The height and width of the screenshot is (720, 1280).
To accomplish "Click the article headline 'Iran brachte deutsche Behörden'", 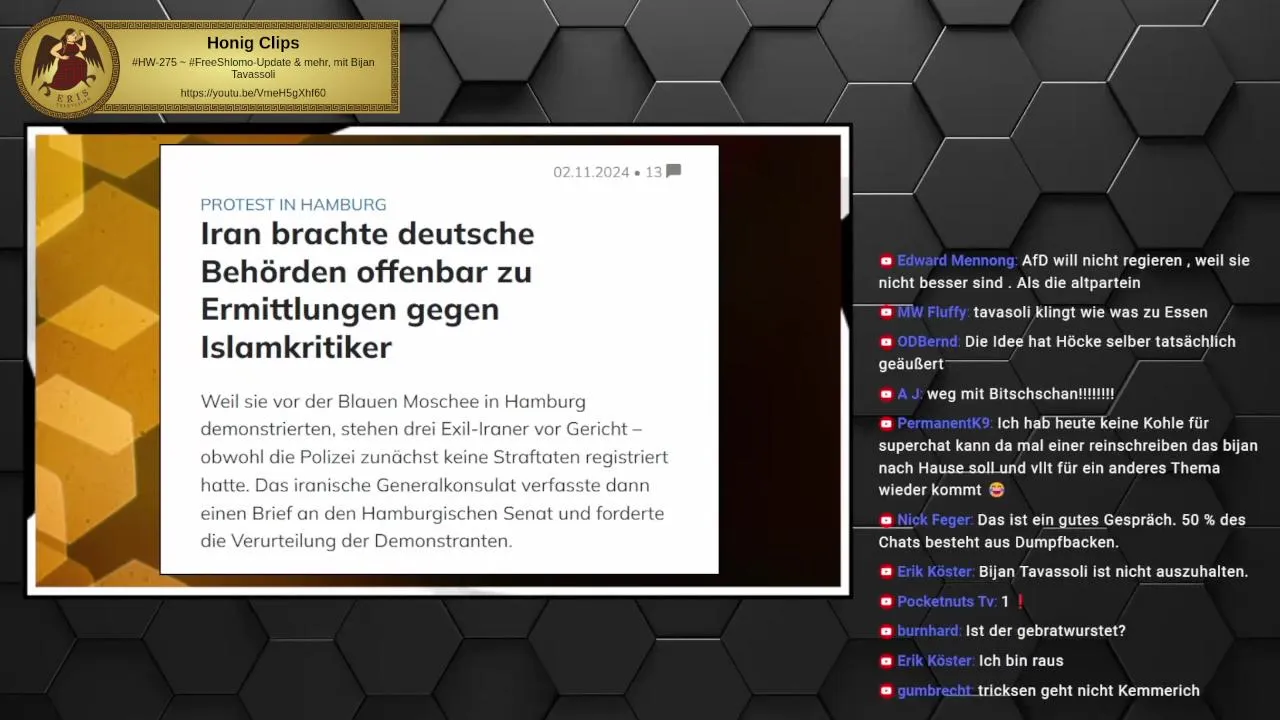I will pyautogui.click(x=368, y=290).
